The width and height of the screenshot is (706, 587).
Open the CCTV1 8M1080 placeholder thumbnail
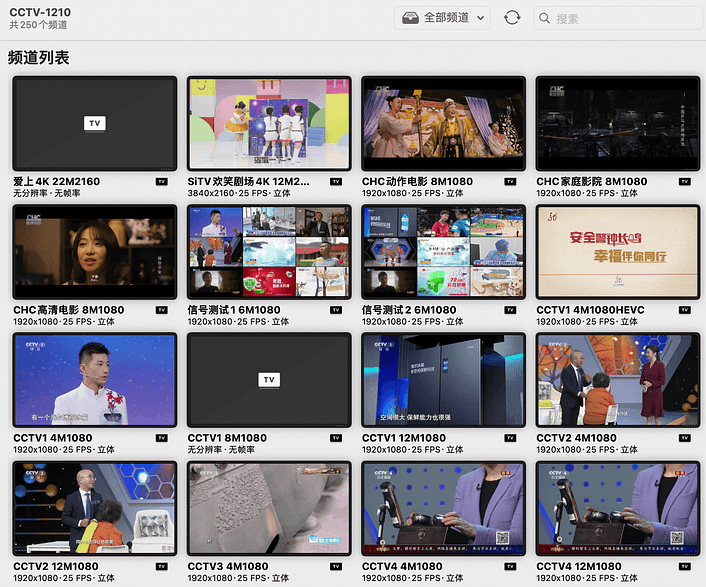(269, 380)
